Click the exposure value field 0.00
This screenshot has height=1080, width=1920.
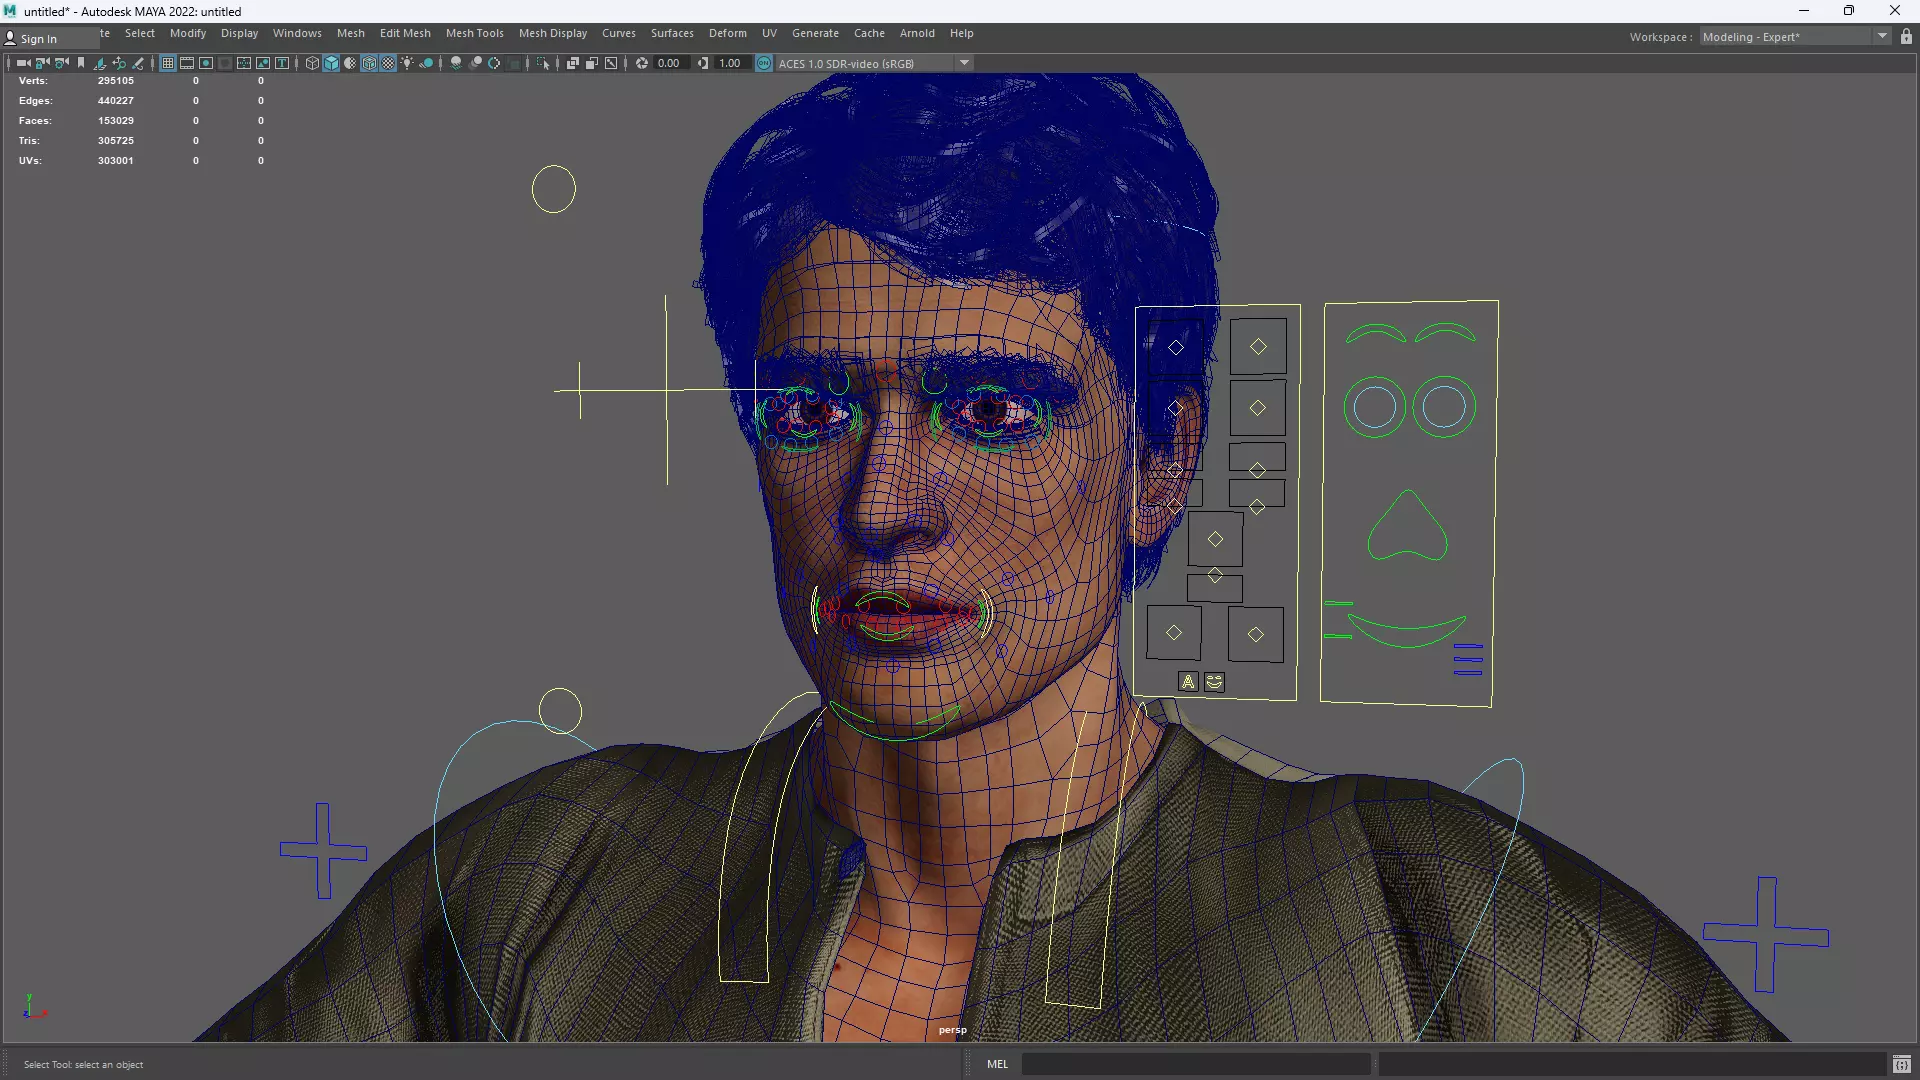(669, 63)
